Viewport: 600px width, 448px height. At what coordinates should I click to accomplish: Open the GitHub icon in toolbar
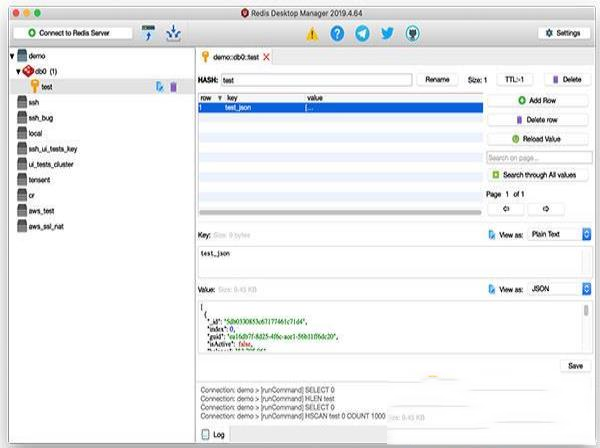pyautogui.click(x=413, y=33)
